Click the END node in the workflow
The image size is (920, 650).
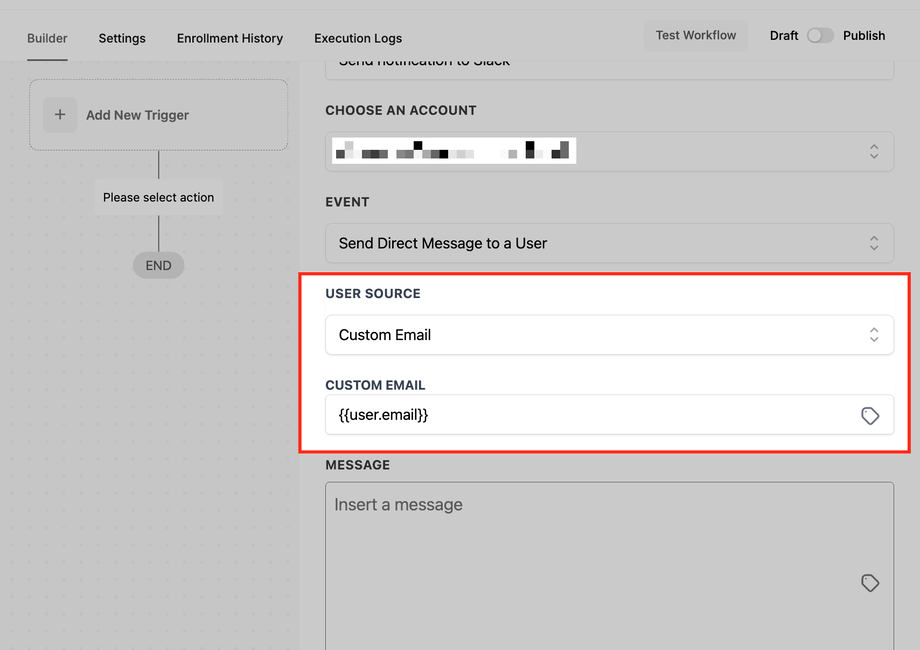[158, 266]
